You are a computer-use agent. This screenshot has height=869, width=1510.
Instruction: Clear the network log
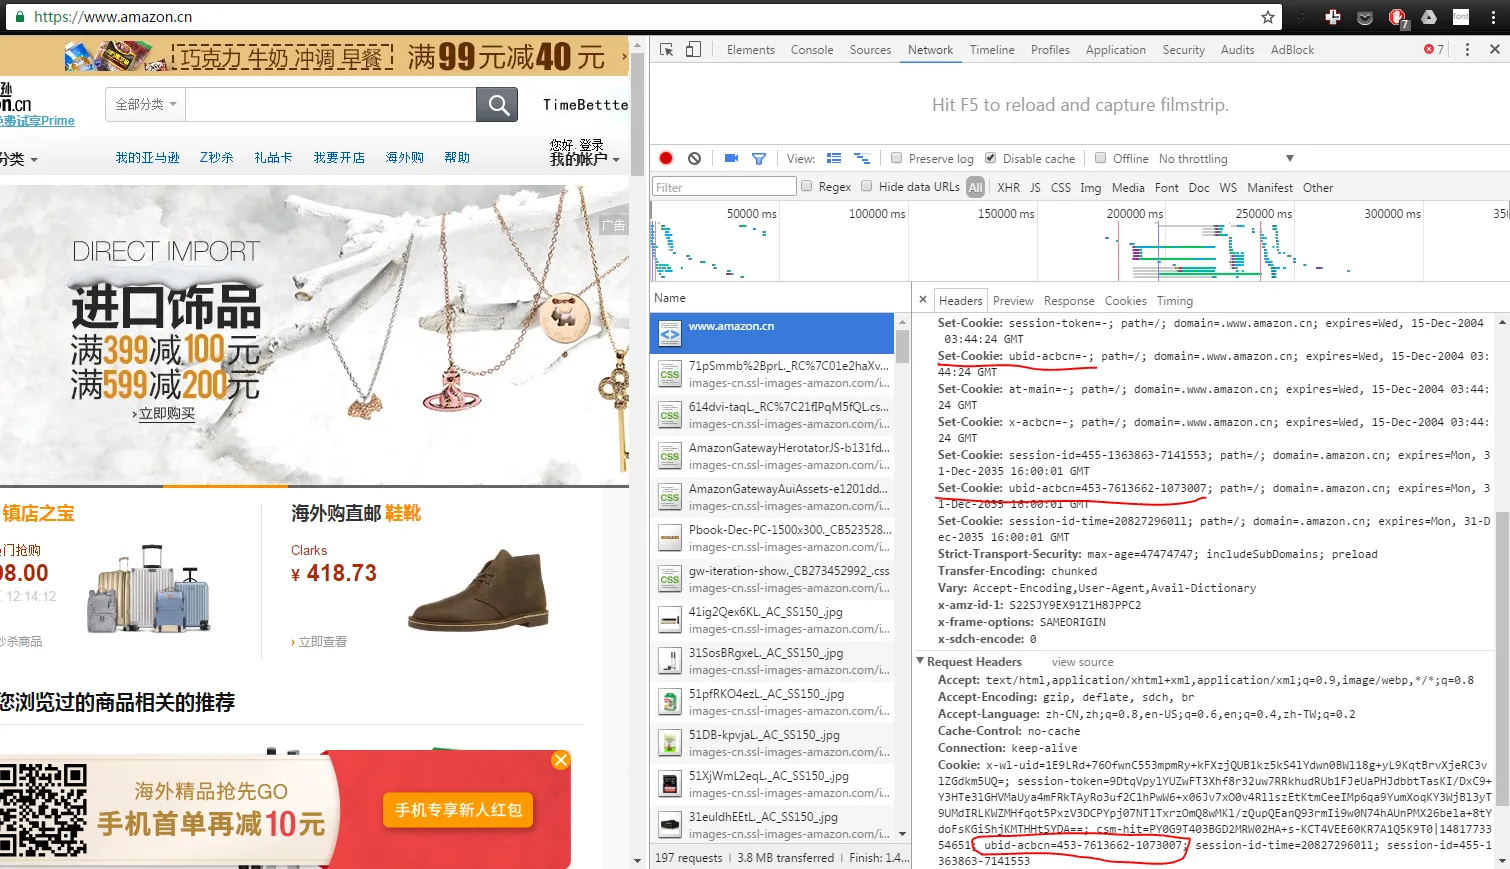pos(694,158)
